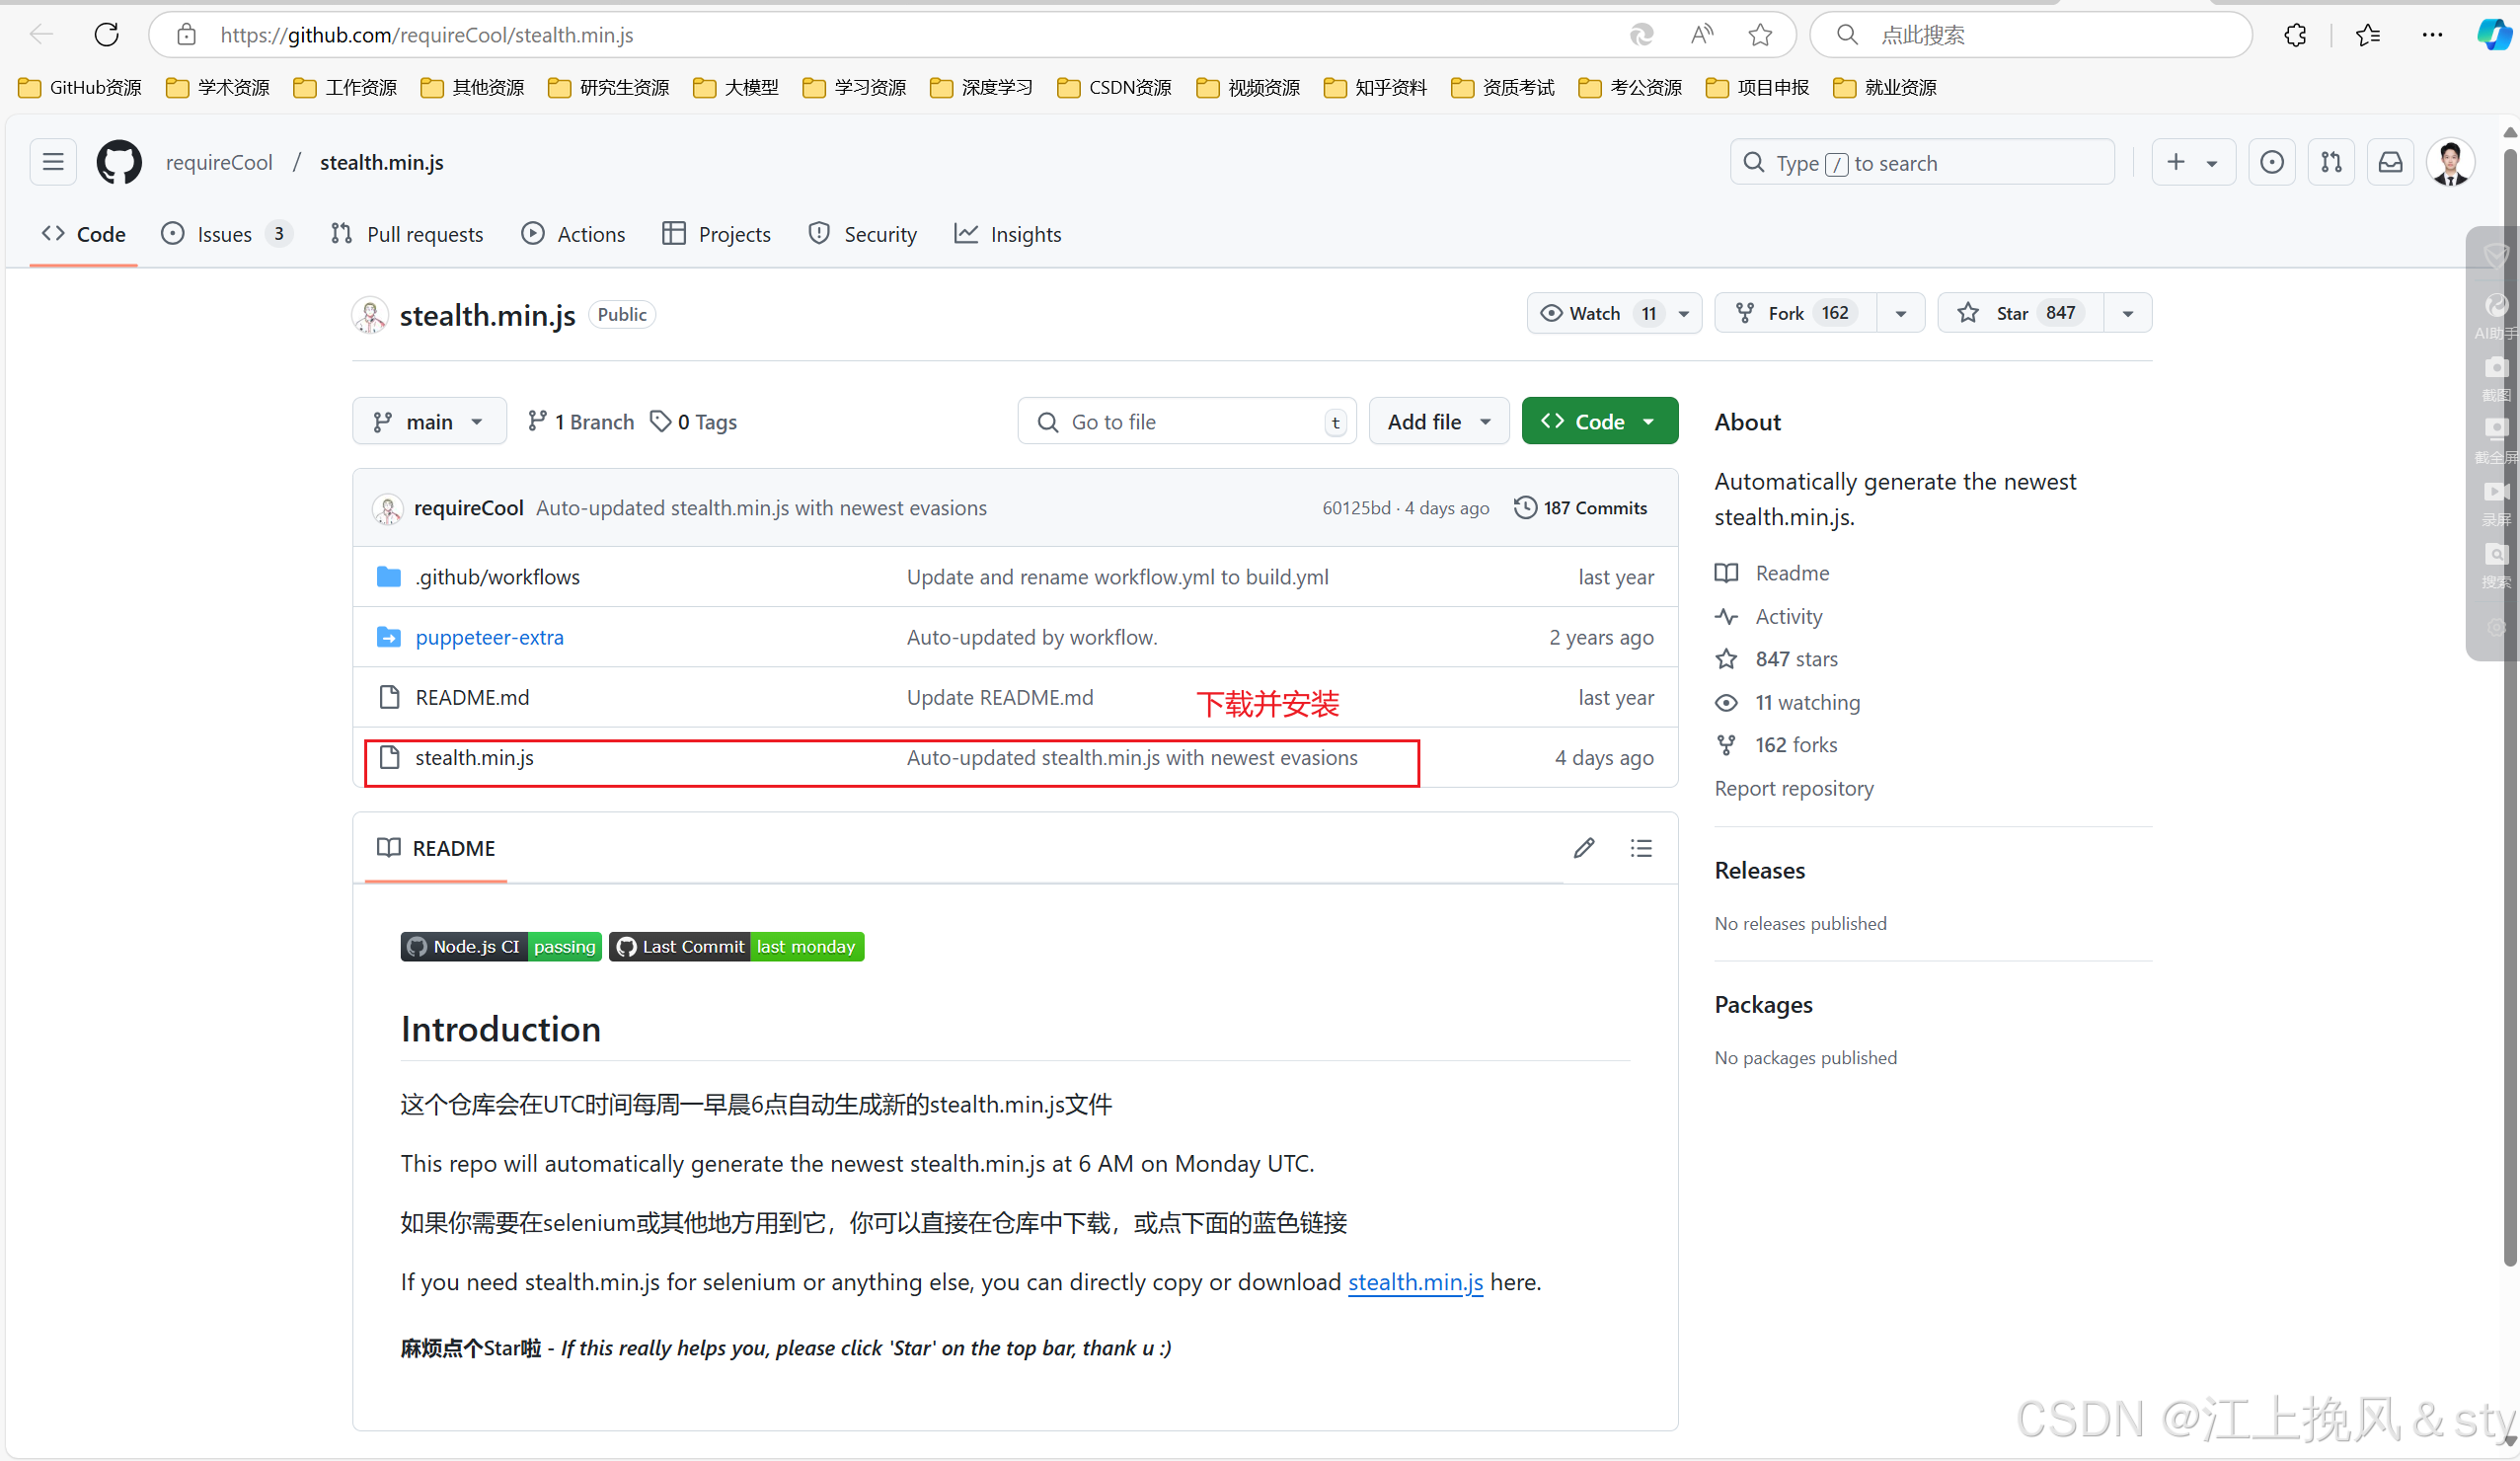Open the Projects tab
2520x1461 pixels.
(x=717, y=234)
